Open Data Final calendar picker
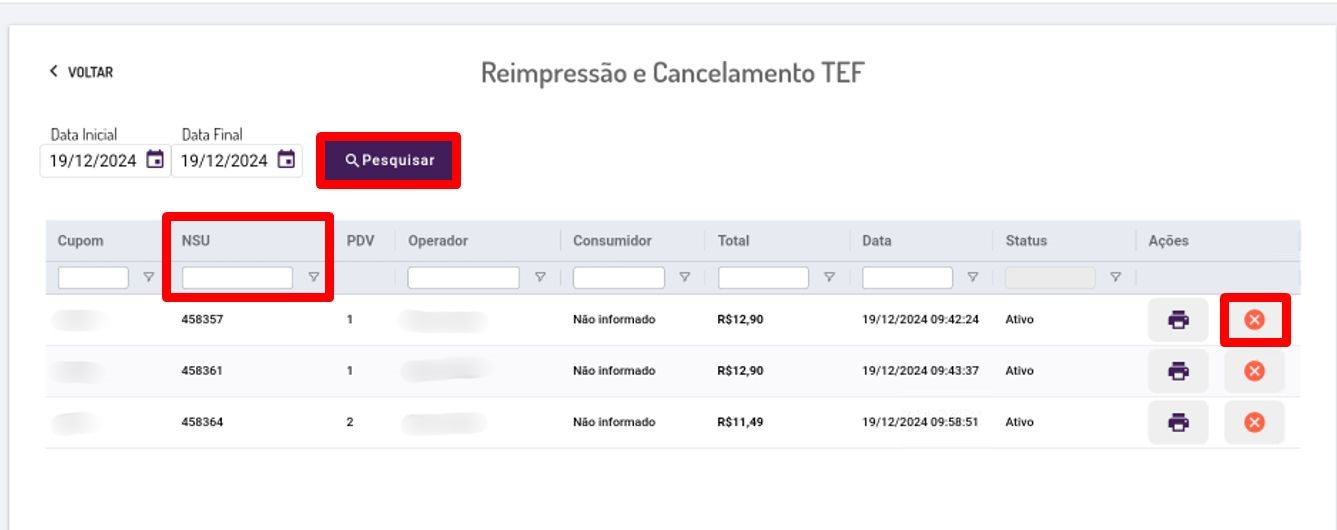Viewport: 1337px width, 530px height. [287, 160]
